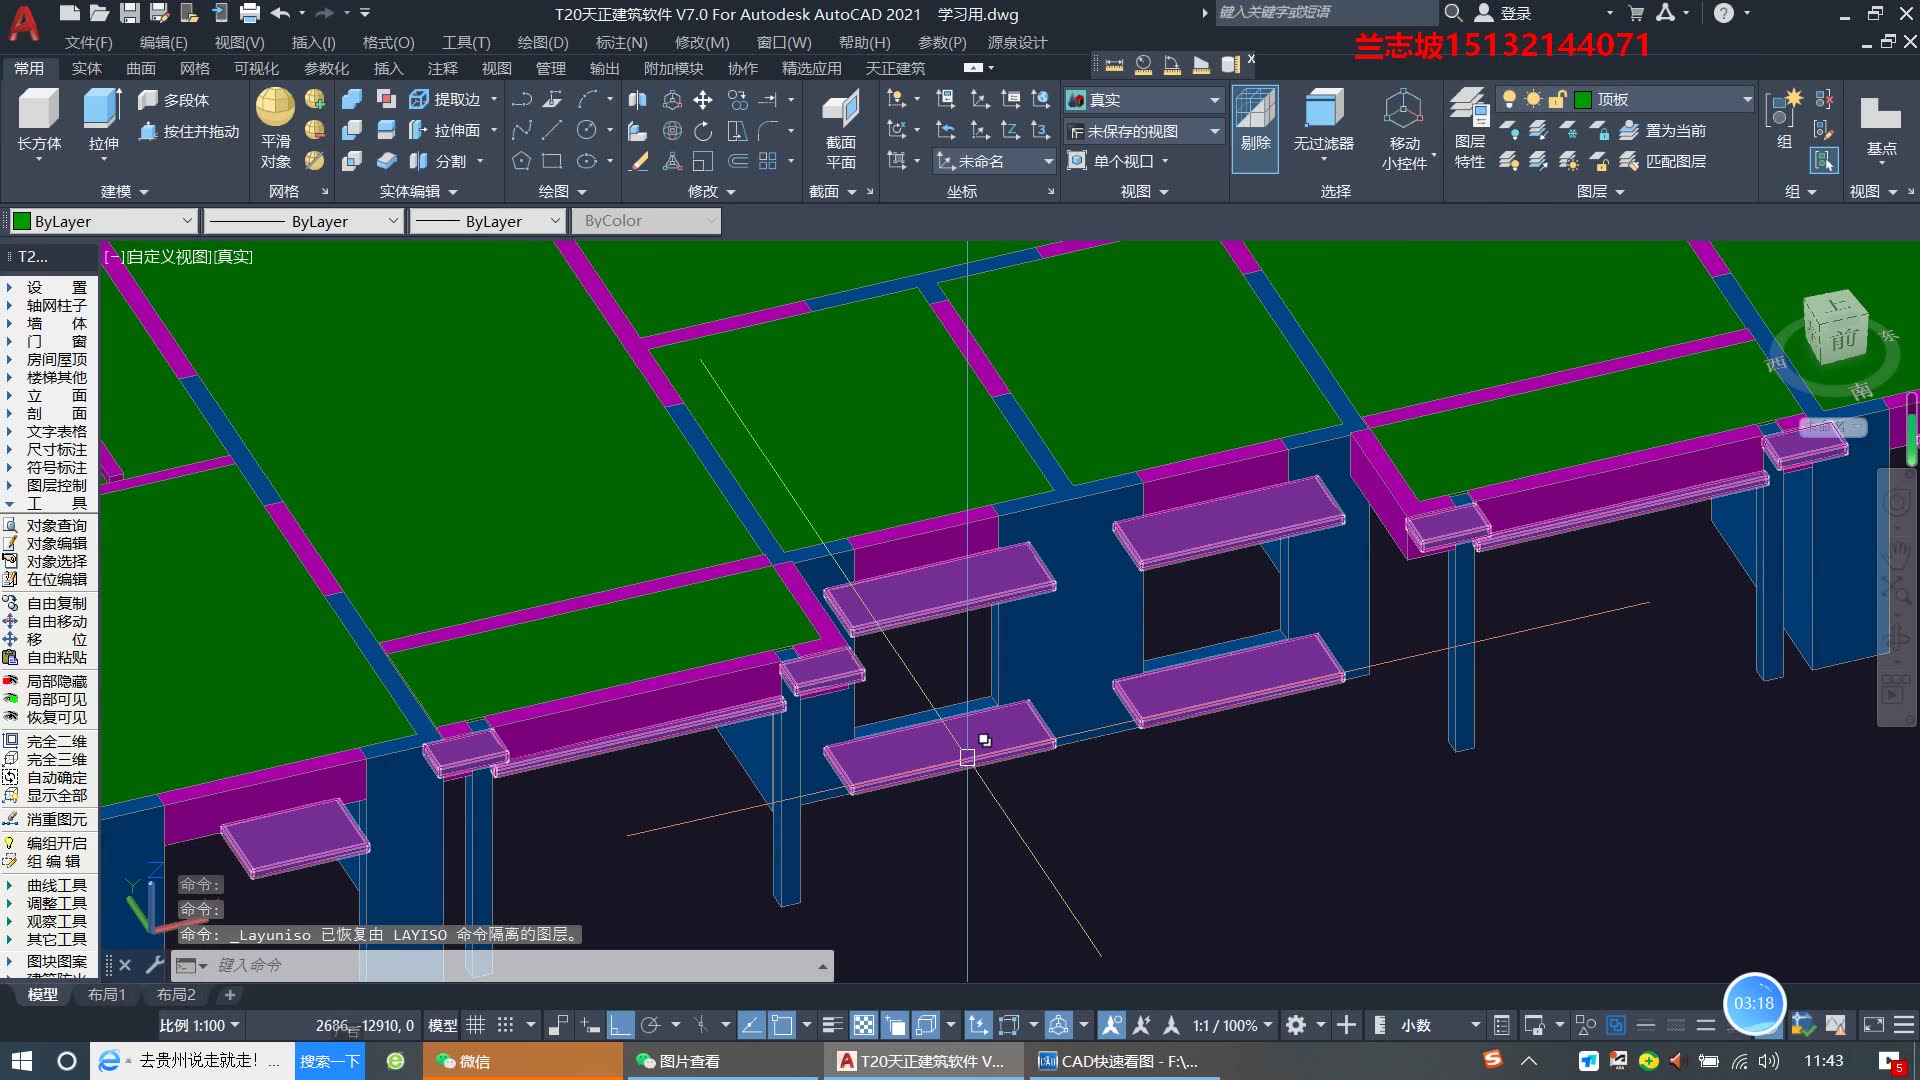Screen dimensions: 1920x1080
Task: Open the 绘图(D) menu
Action: (542, 42)
